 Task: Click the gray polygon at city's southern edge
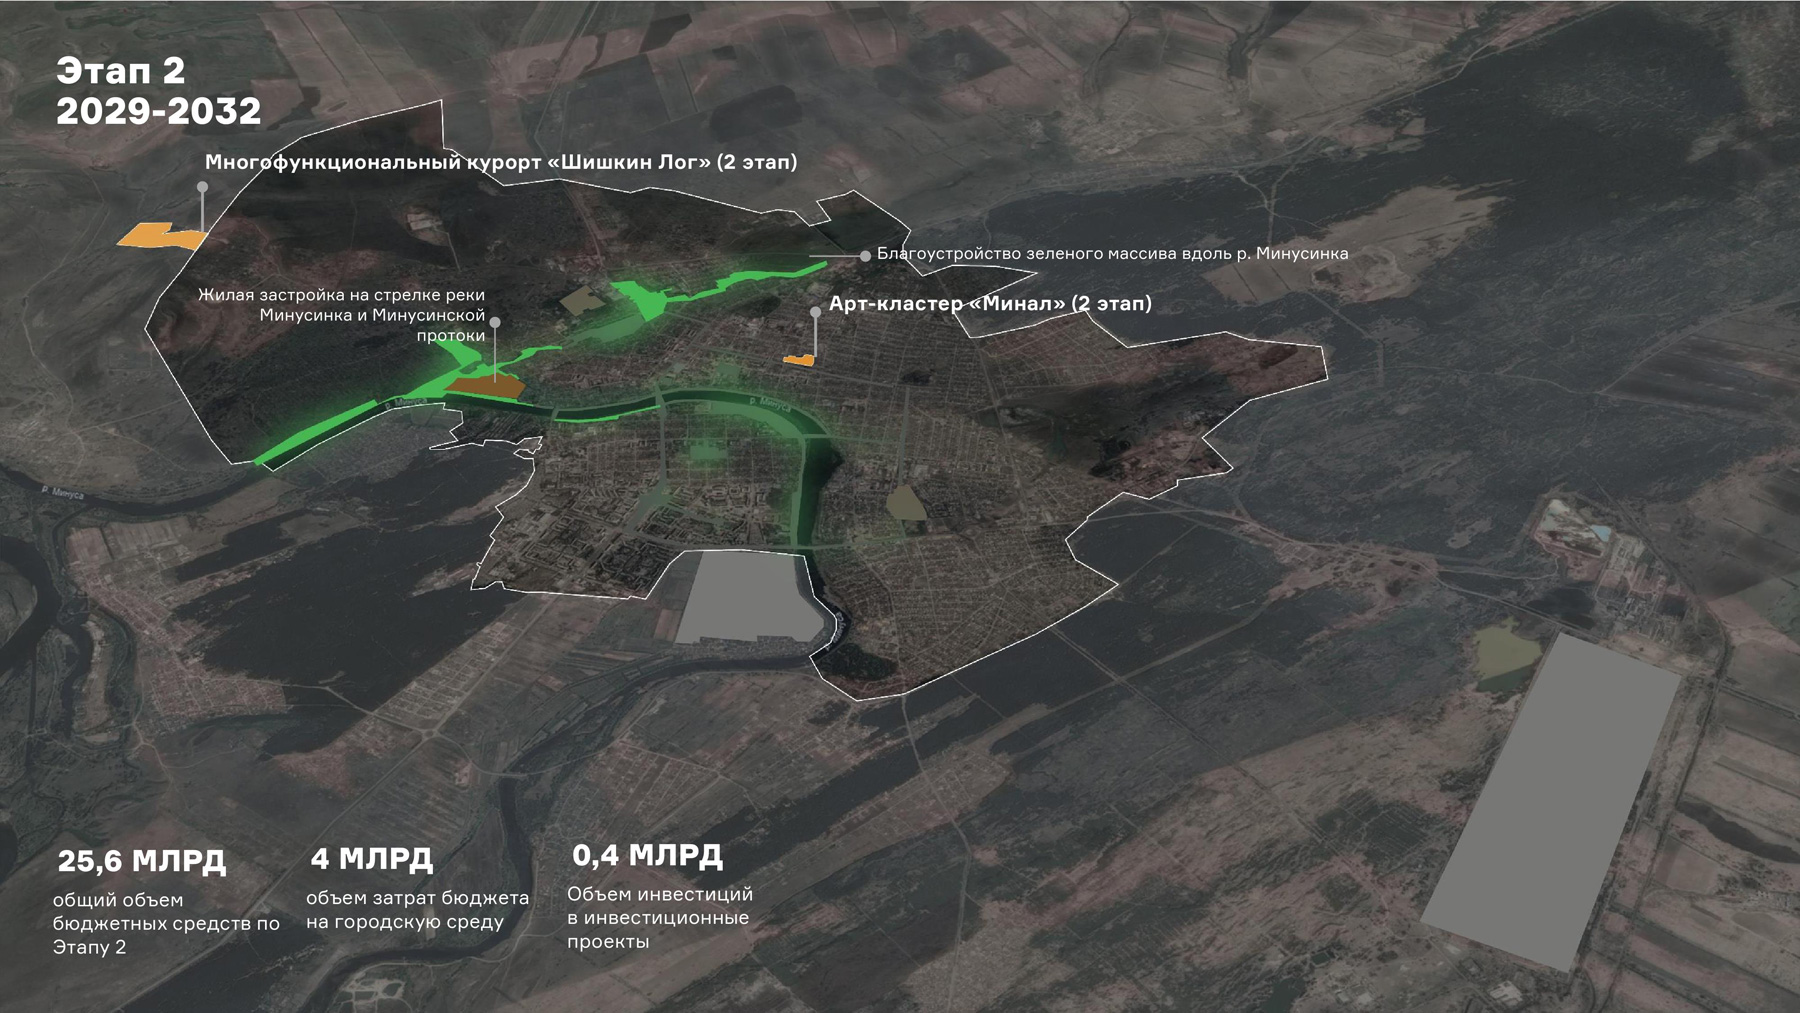tap(746, 598)
